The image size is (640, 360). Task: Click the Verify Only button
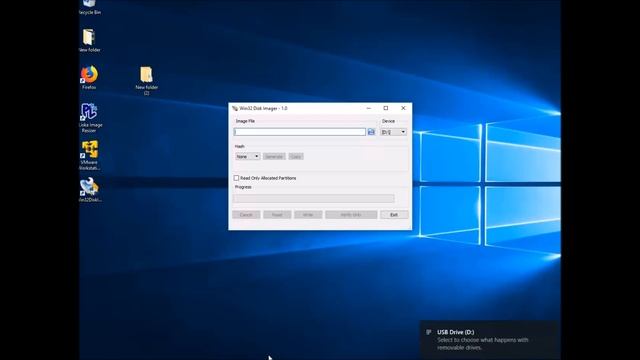pyautogui.click(x=351, y=215)
